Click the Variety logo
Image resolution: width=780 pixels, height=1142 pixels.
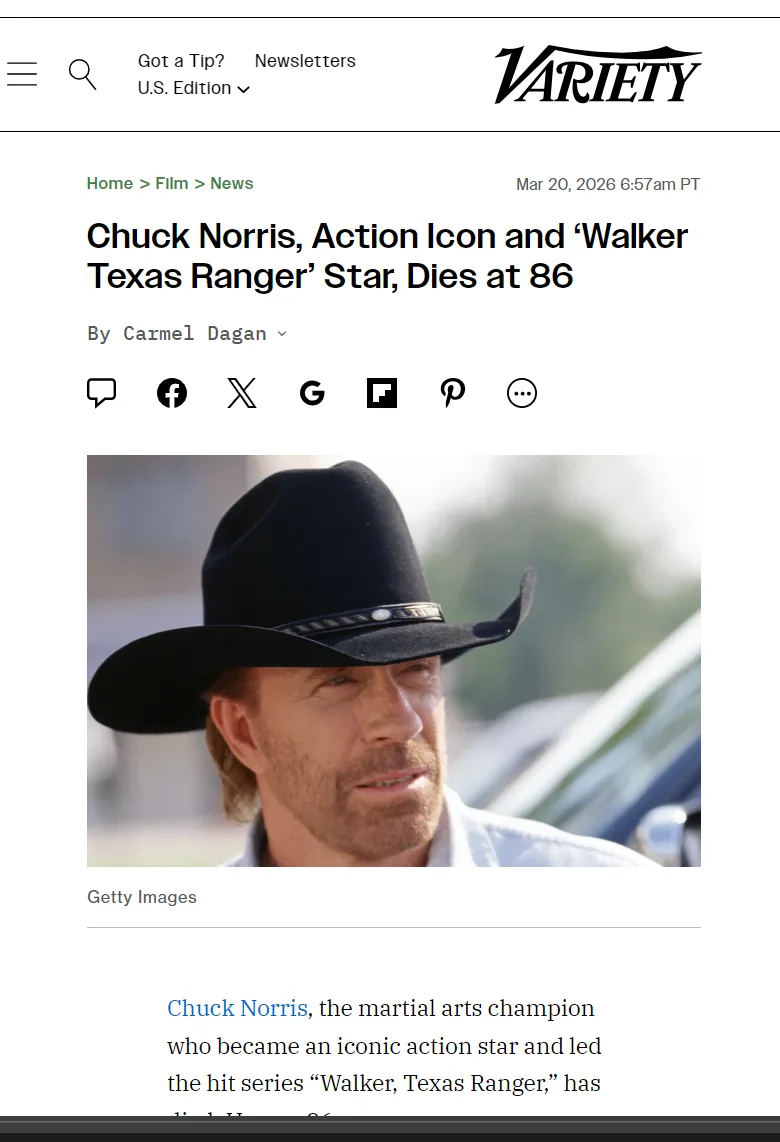pyautogui.click(x=598, y=74)
